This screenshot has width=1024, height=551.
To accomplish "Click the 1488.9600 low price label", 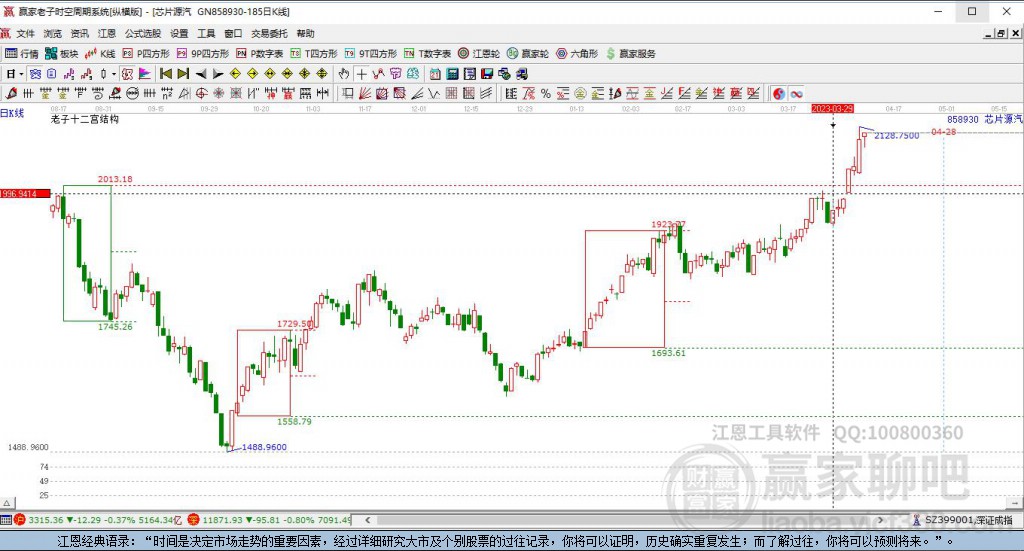I will (x=264, y=447).
